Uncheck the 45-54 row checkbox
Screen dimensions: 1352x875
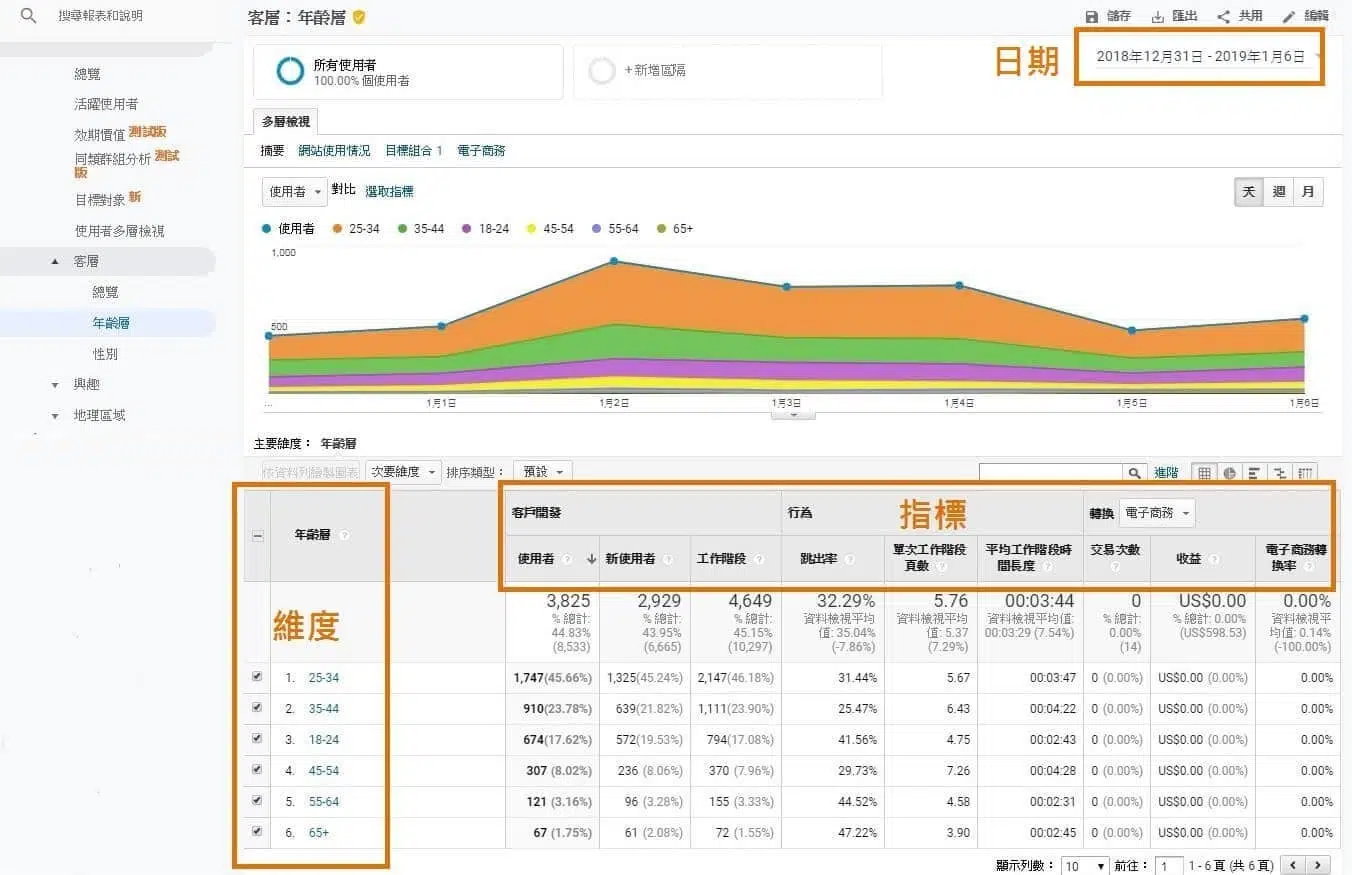point(257,770)
